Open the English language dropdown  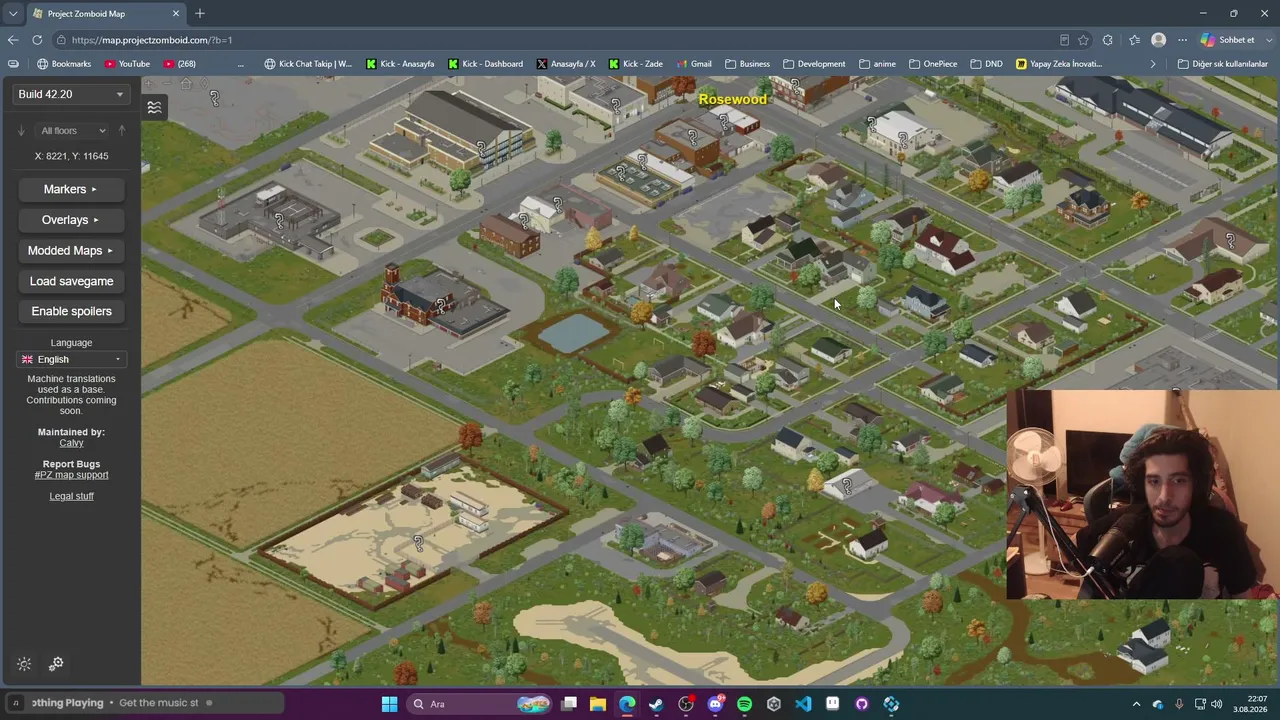71,359
